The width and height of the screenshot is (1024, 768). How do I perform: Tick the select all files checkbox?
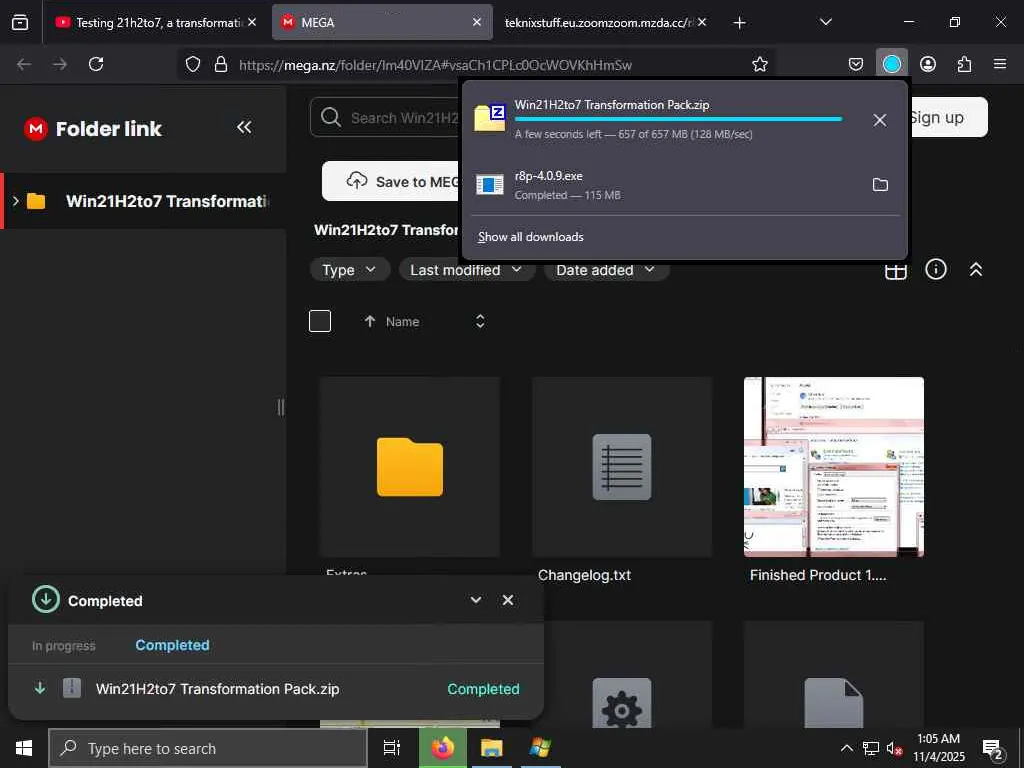point(320,321)
